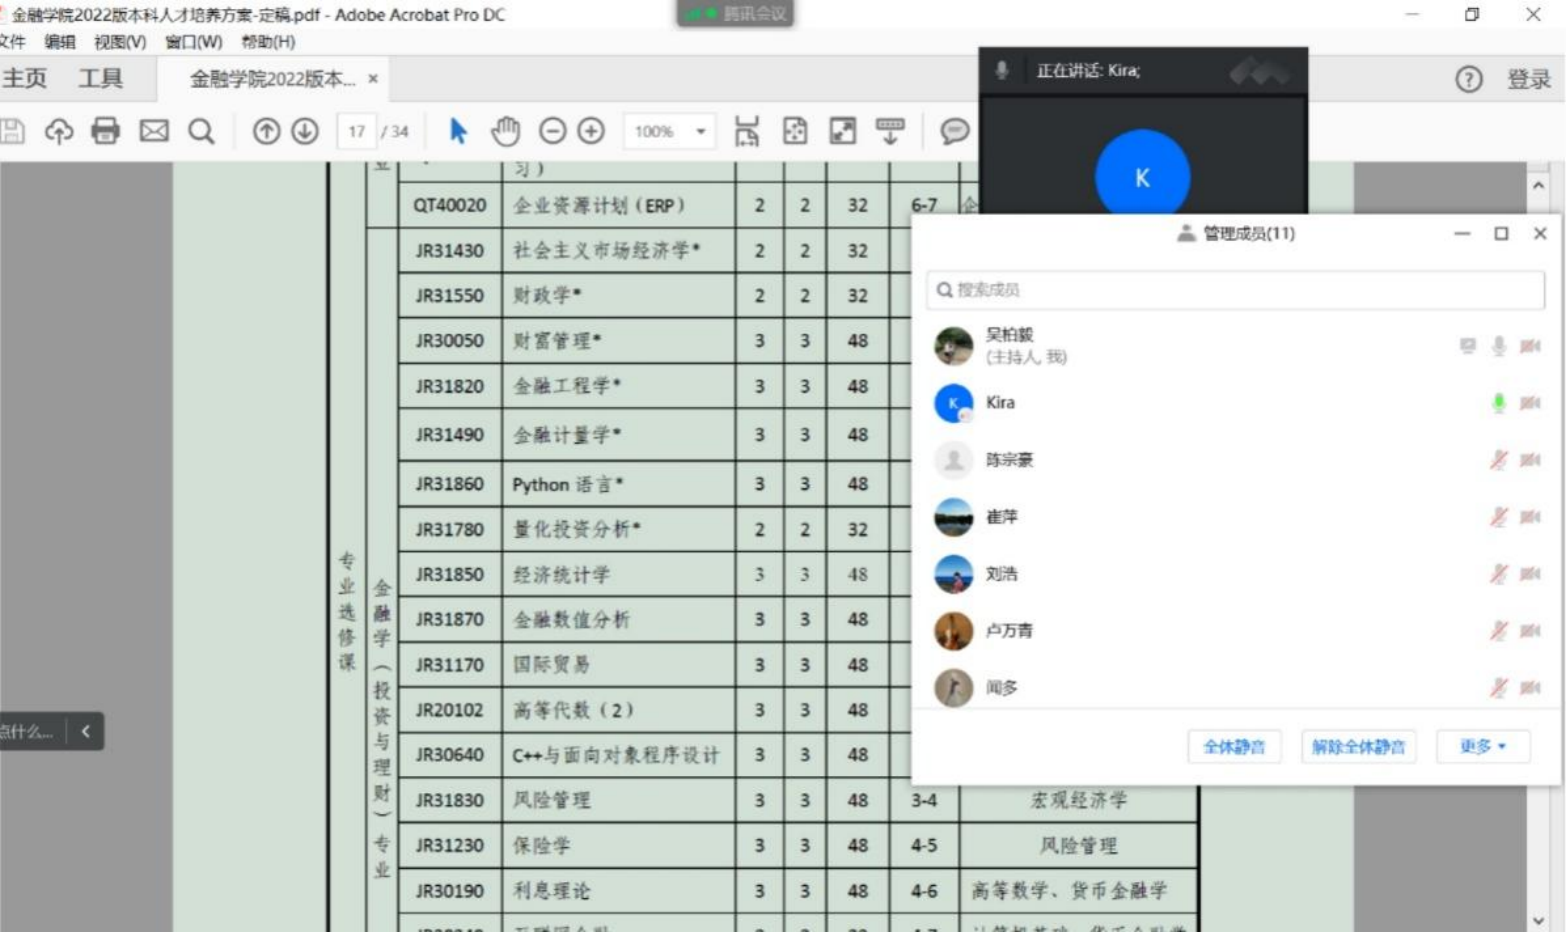1566x932 pixels.
Task: Click the 全体静音 button
Action: pyautogui.click(x=1234, y=747)
